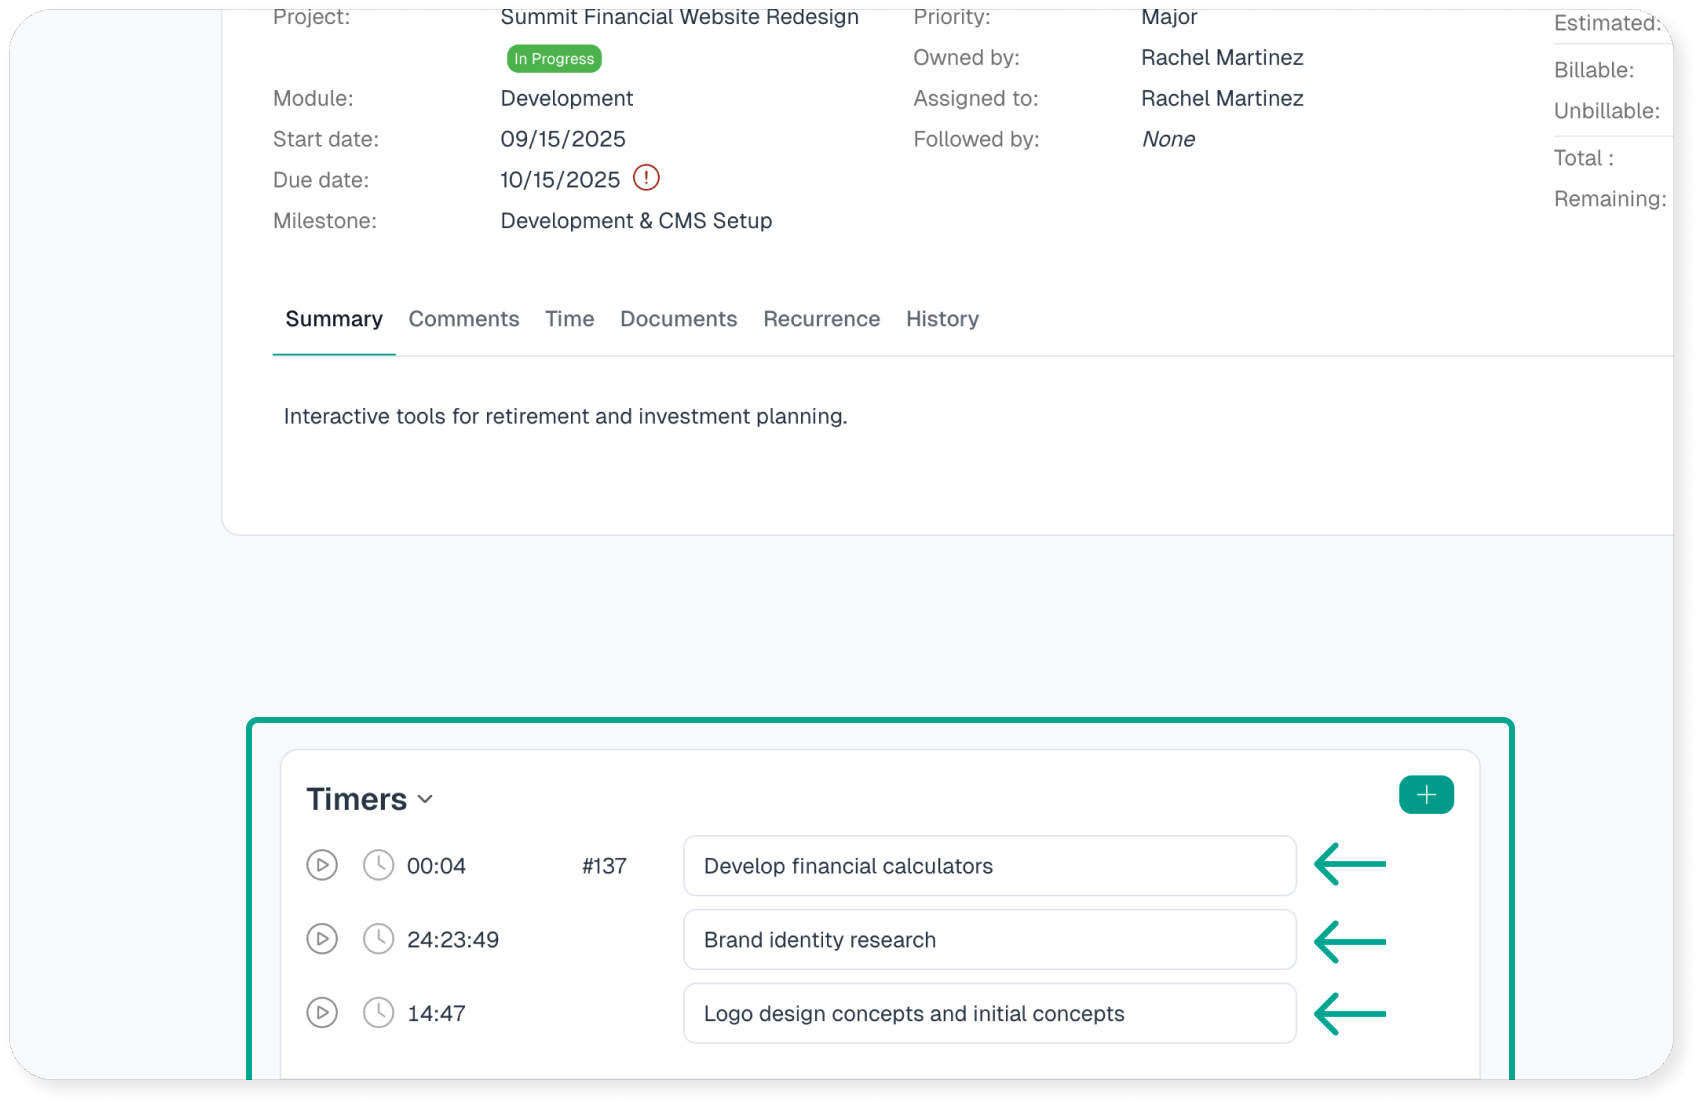The width and height of the screenshot is (1701, 1107).
Task: Start the Logo design concepts timer
Action: pos(322,1013)
